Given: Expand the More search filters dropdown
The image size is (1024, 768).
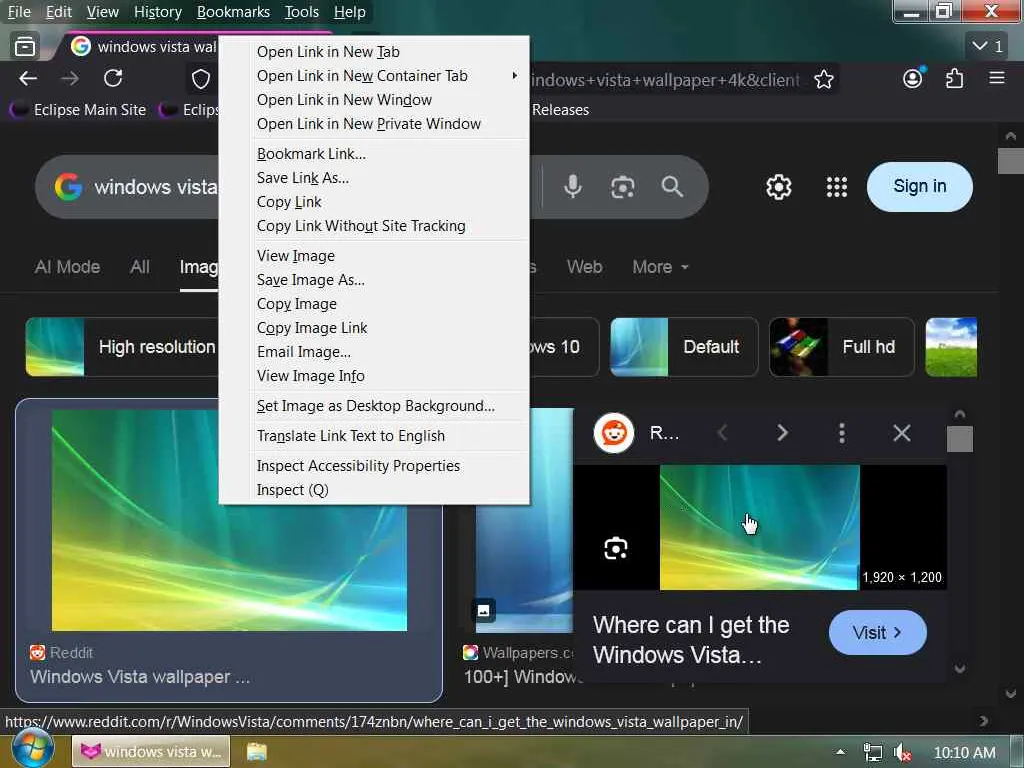Looking at the screenshot, I should 660,267.
